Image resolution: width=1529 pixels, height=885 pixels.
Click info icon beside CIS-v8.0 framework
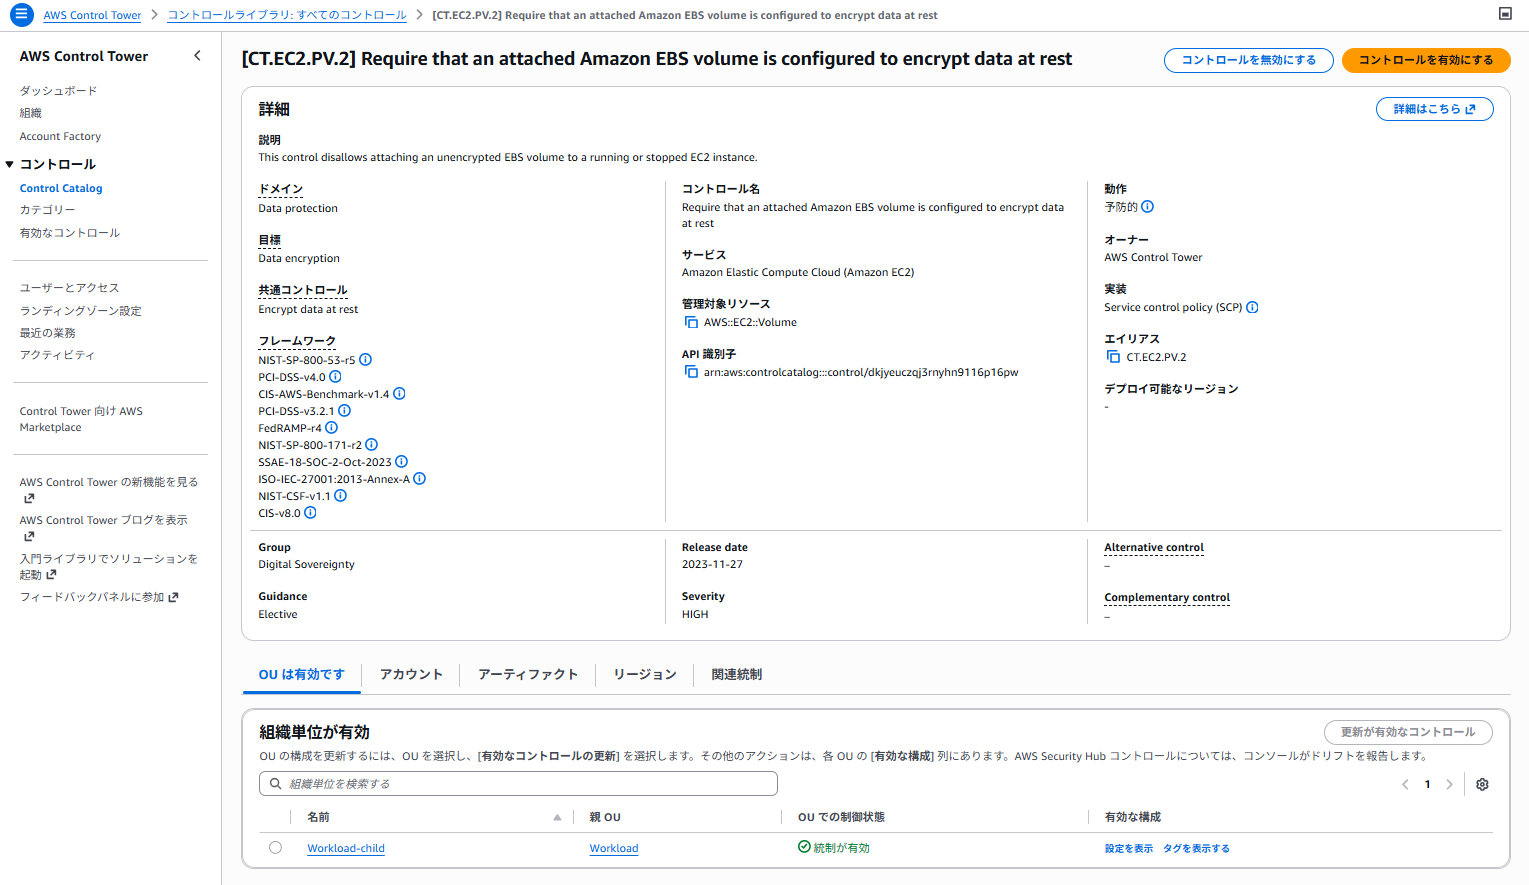[x=310, y=513]
